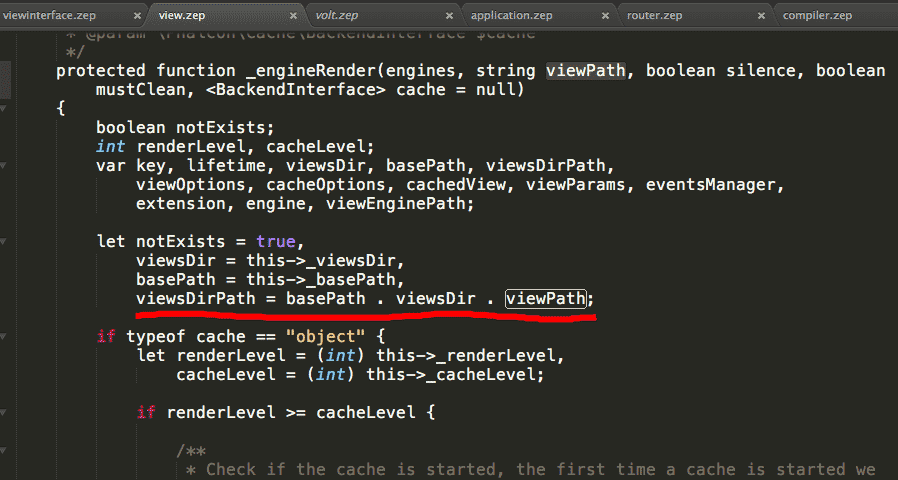This screenshot has height=480, width=898.
Task: Collapse the 'if renderLevel >= cacheLevel' block
Action: pos(4,412)
